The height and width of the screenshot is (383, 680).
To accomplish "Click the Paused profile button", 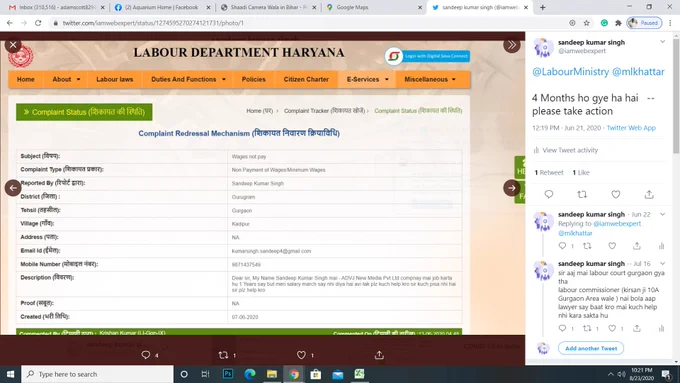I will click(x=644, y=23).
